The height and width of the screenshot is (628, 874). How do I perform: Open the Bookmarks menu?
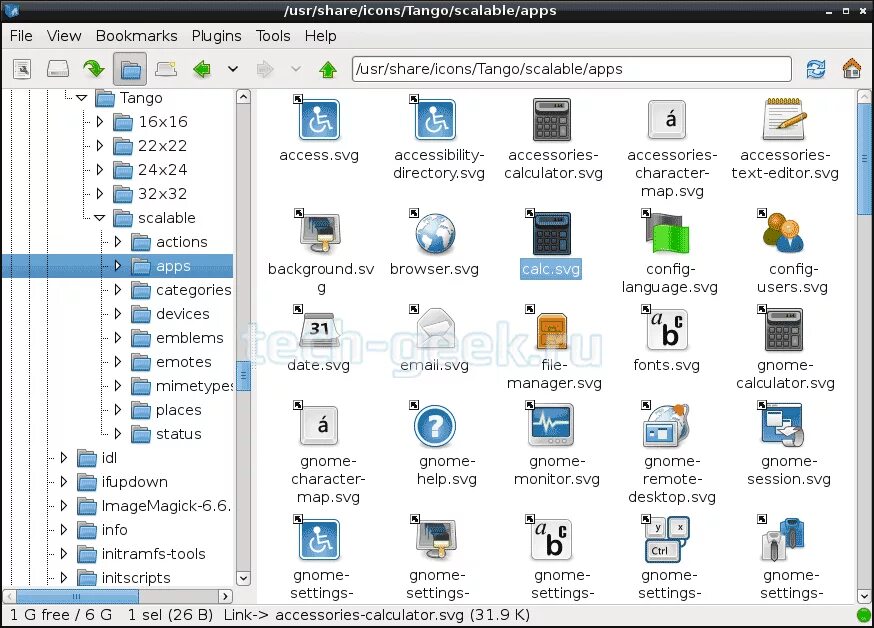[137, 36]
